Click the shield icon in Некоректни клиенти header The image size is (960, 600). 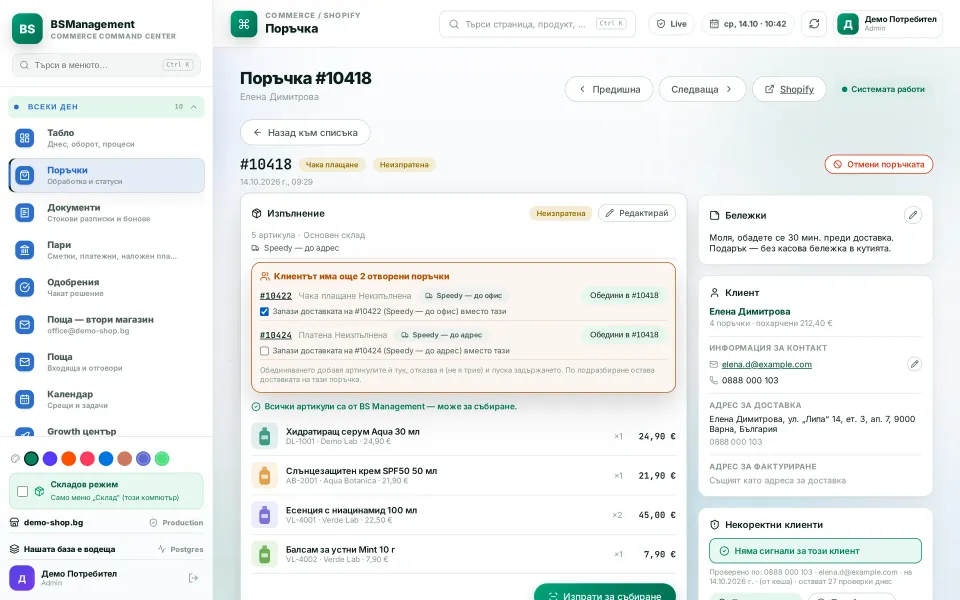click(714, 525)
